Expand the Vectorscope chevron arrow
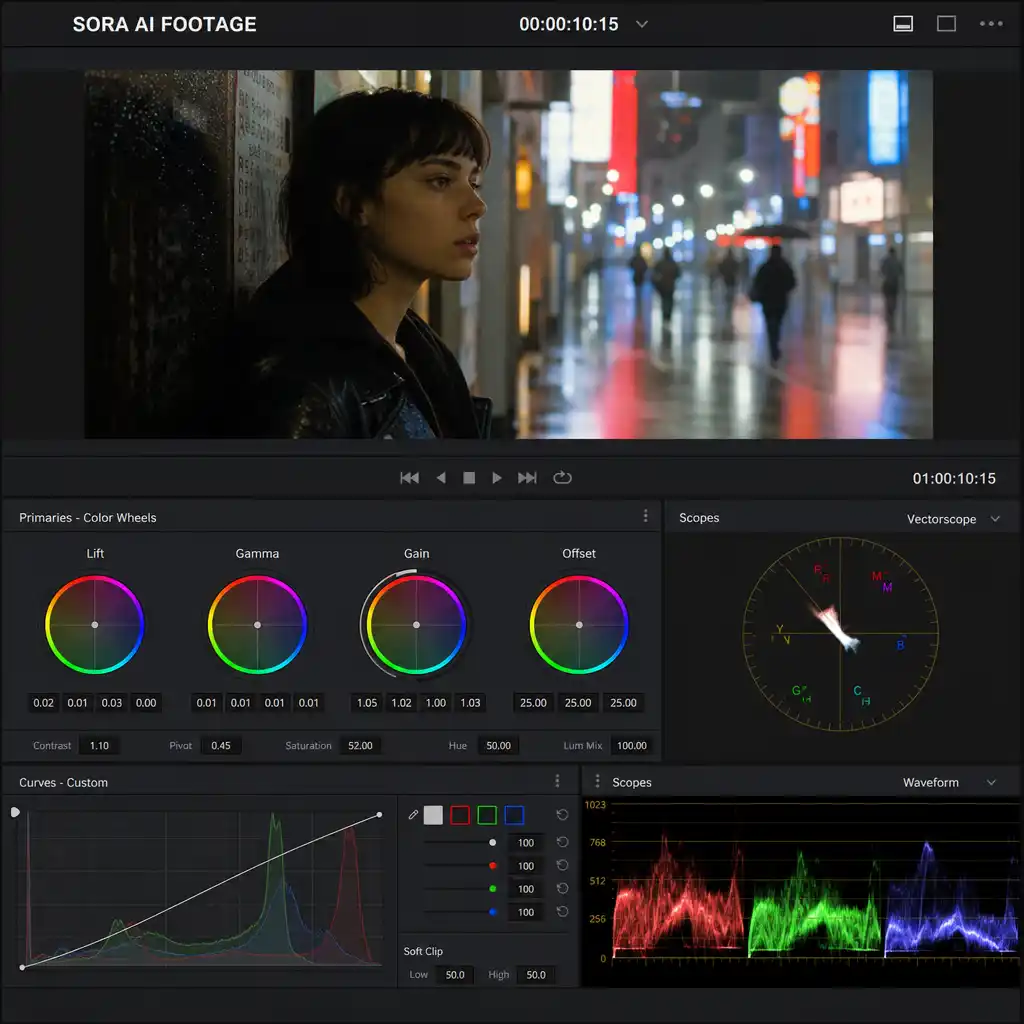This screenshot has width=1024, height=1024. tap(995, 519)
